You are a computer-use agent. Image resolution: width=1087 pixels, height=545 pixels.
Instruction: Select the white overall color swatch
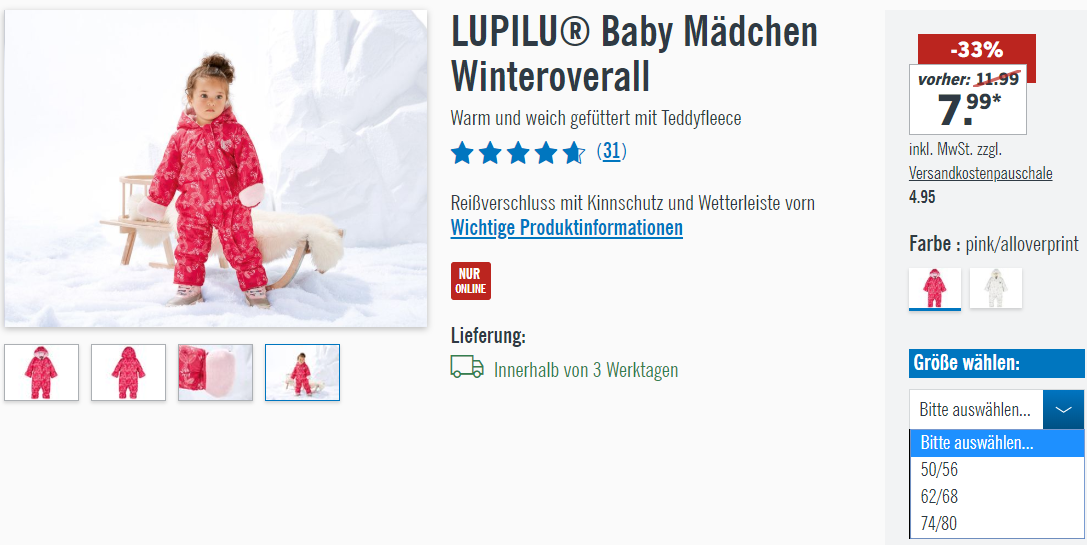coord(995,288)
